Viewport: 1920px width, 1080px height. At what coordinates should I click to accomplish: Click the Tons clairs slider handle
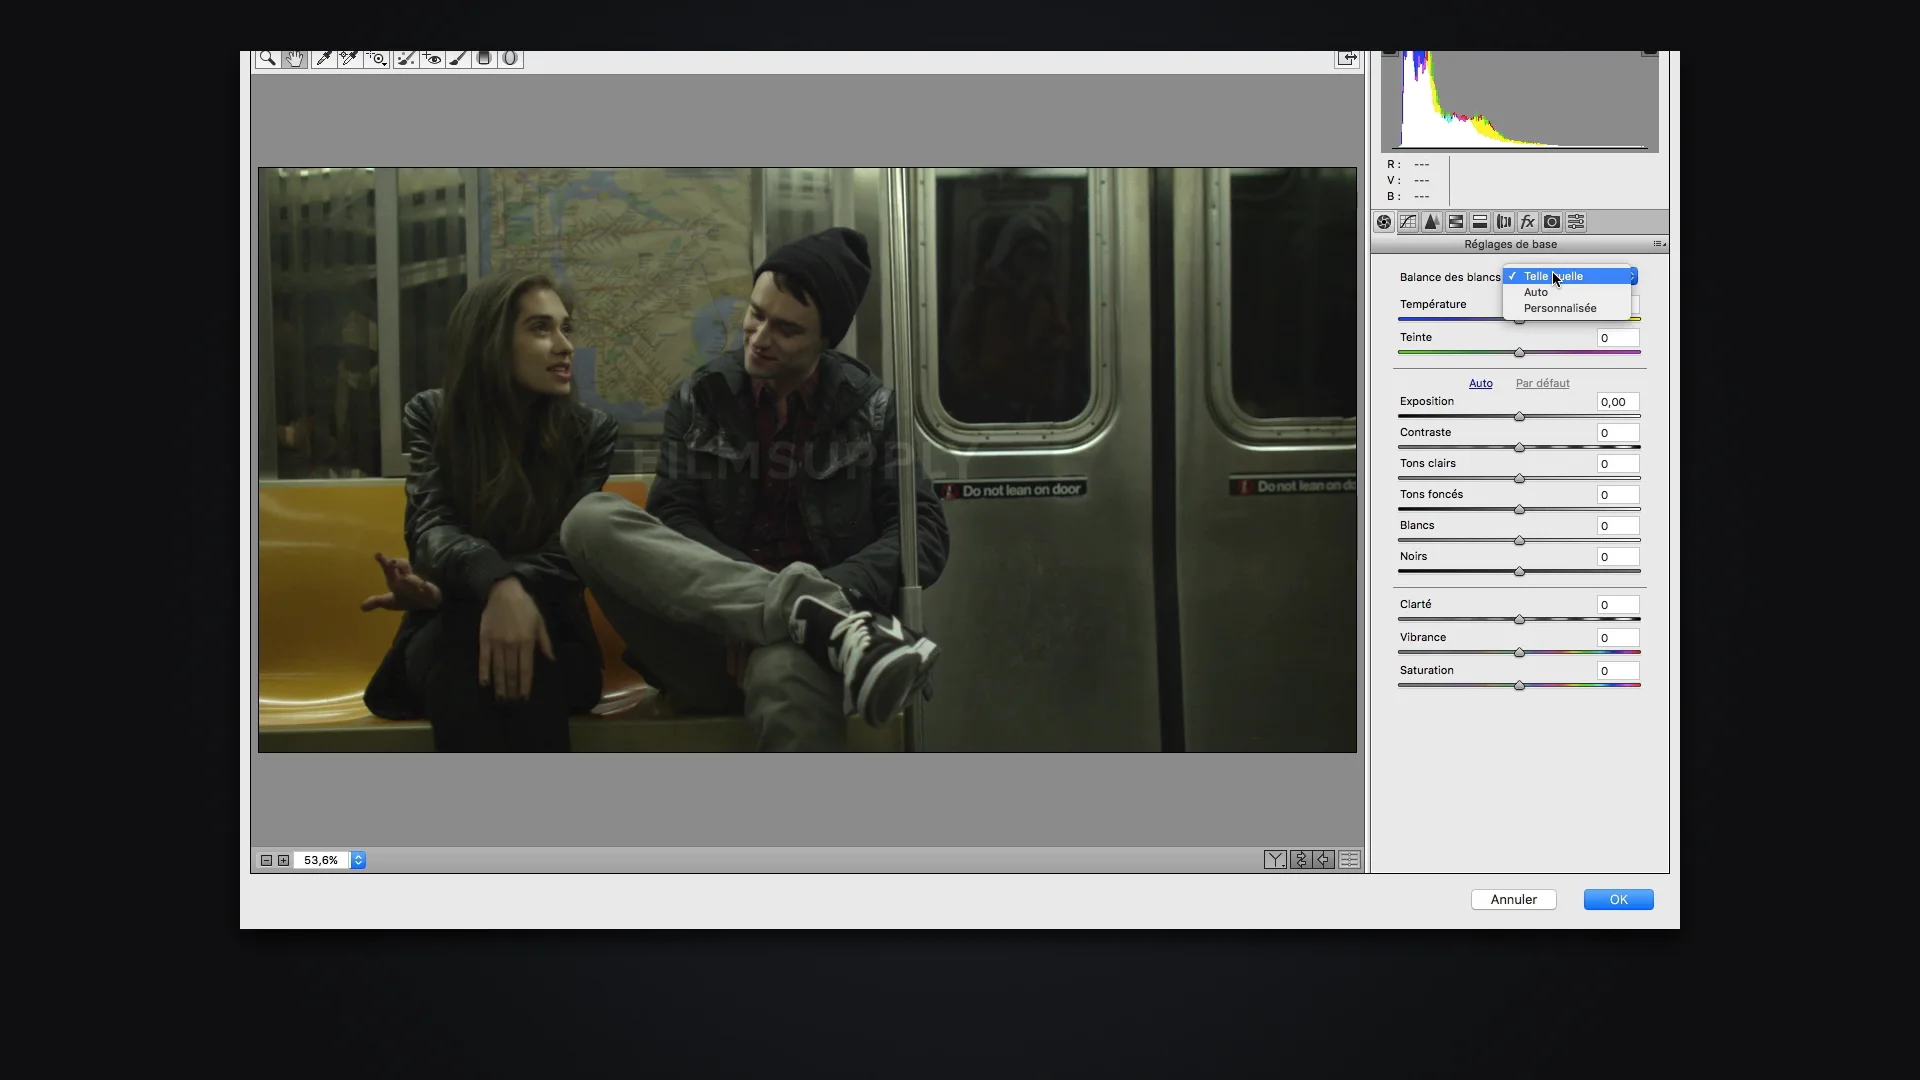coord(1519,479)
